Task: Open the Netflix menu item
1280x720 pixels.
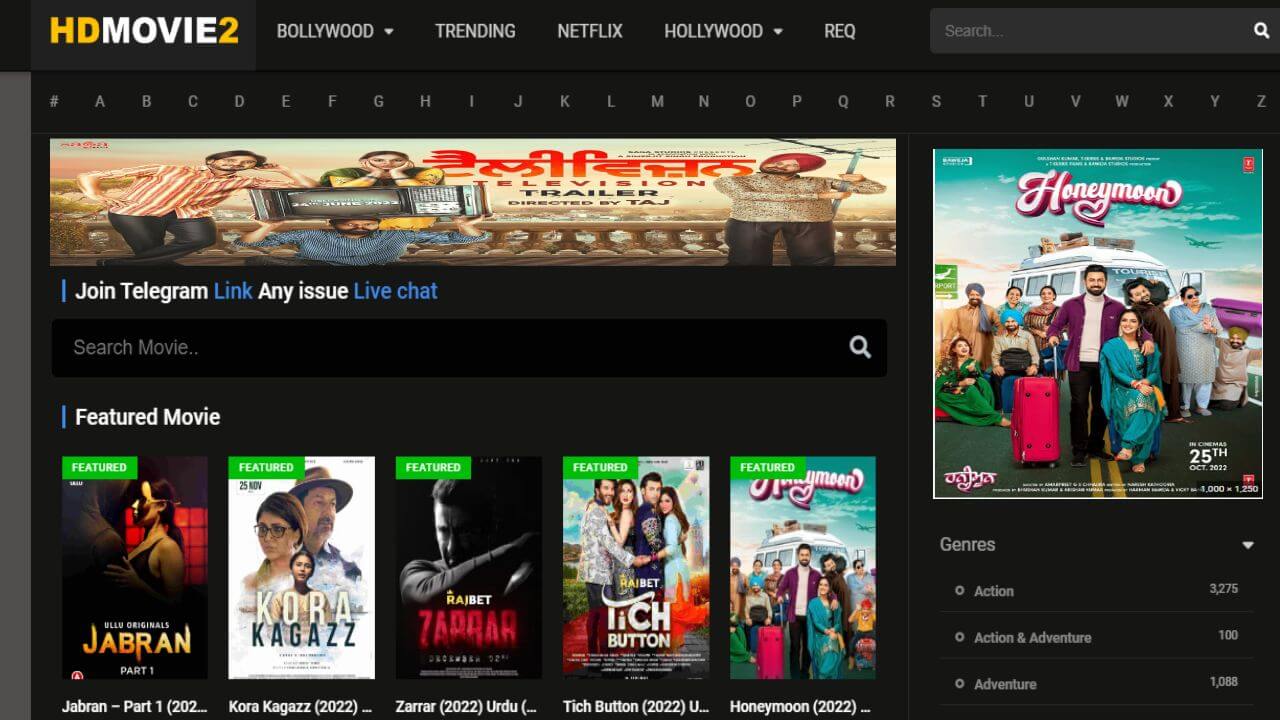Action: pyautogui.click(x=590, y=31)
